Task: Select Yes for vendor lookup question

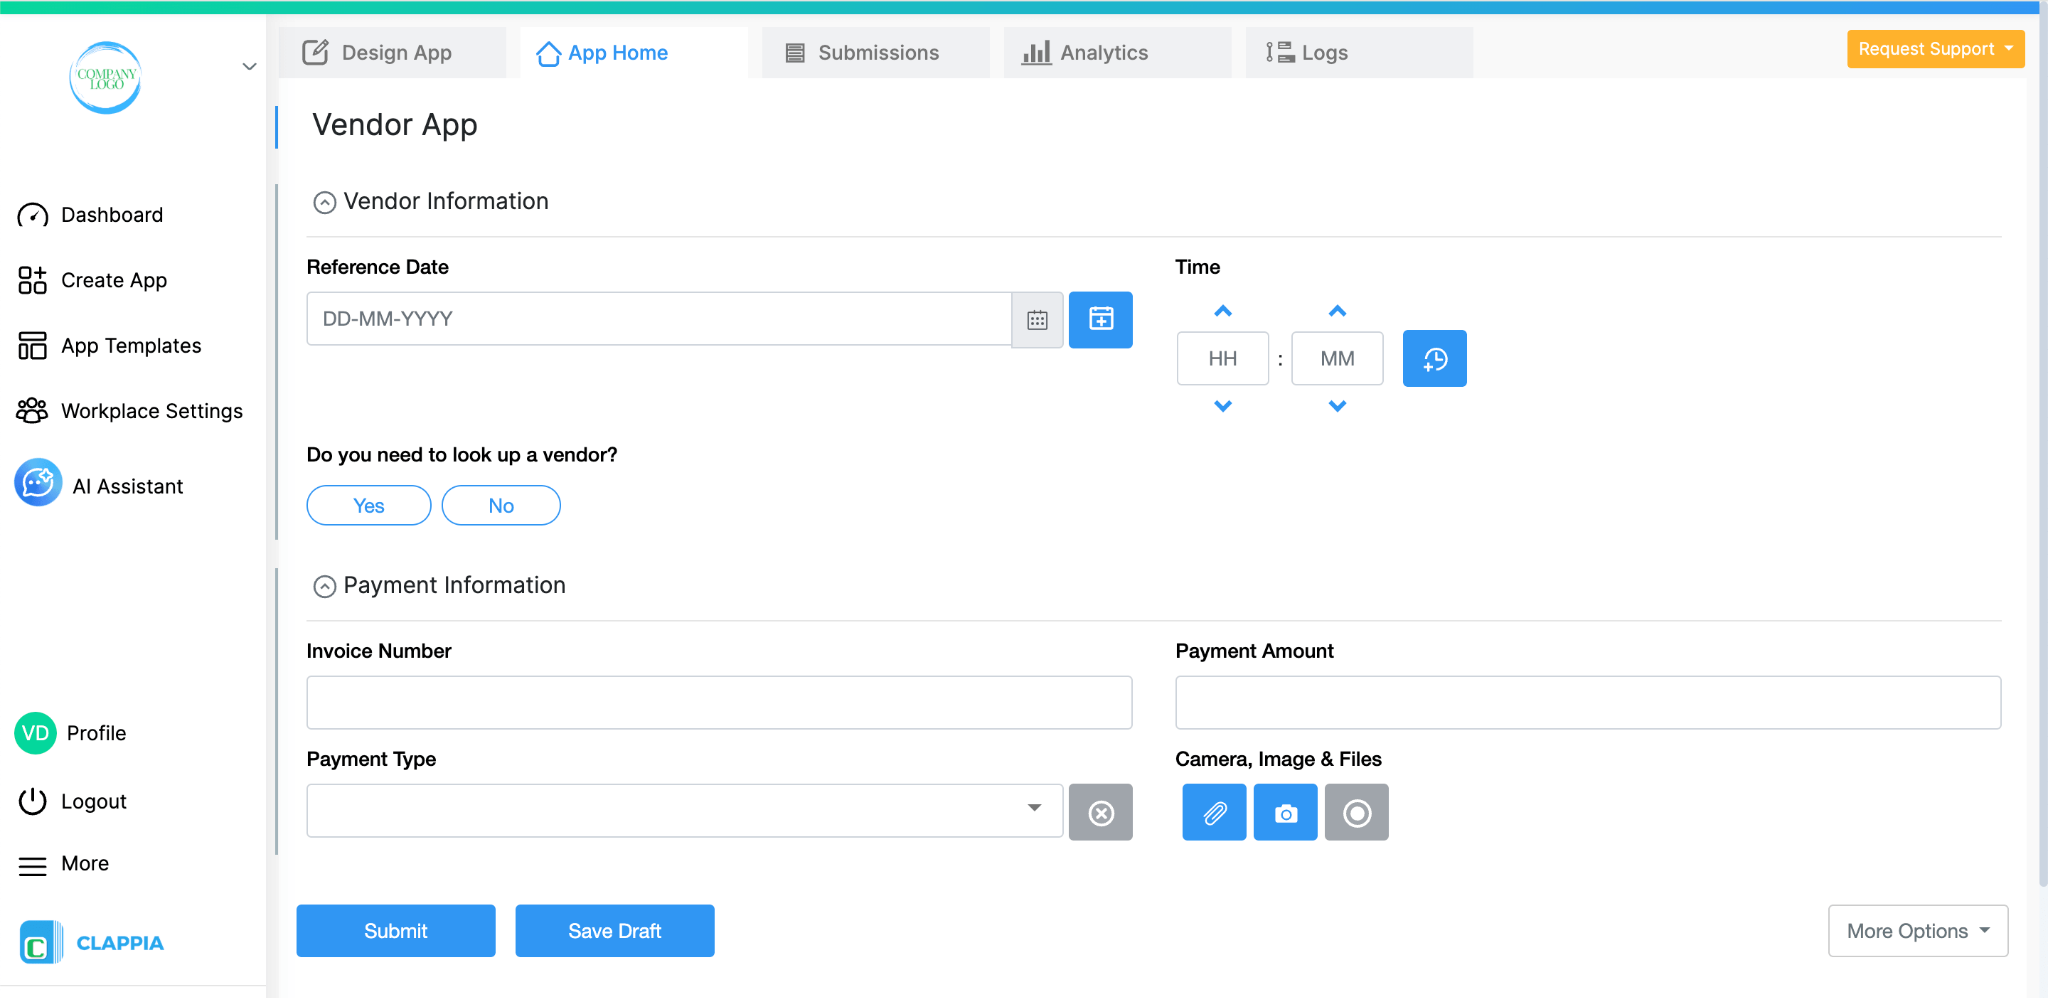Action: 368,505
